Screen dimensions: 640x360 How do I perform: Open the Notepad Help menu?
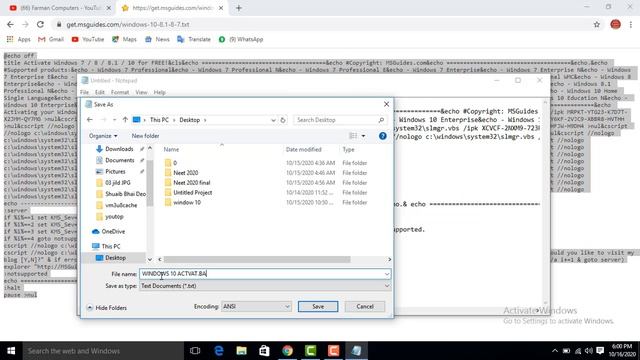point(160,92)
